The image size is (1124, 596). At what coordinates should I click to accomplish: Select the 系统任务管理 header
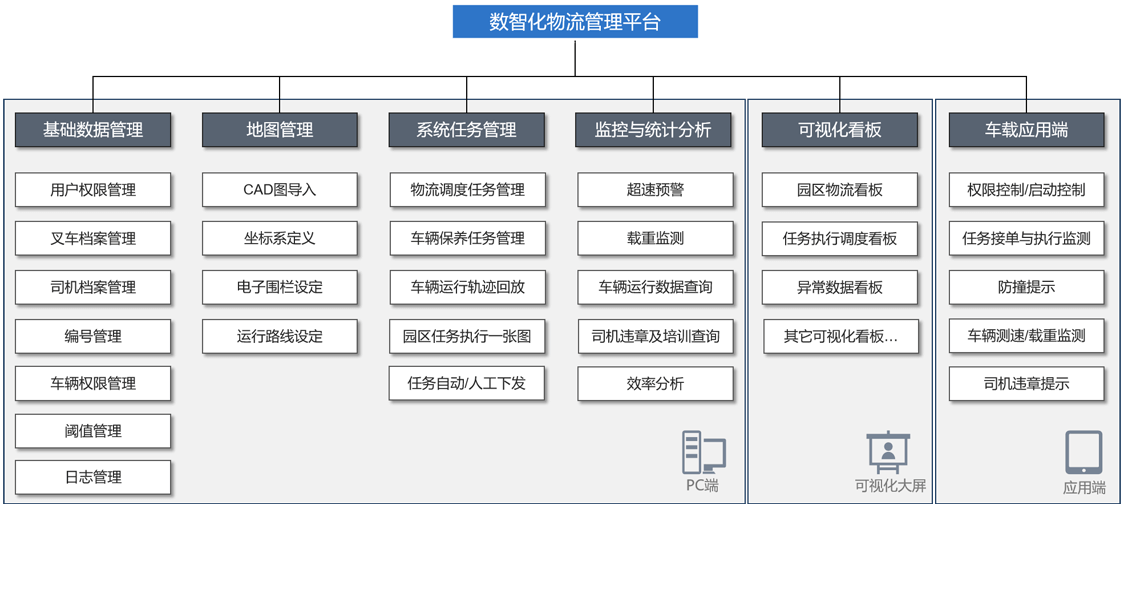tap(466, 130)
